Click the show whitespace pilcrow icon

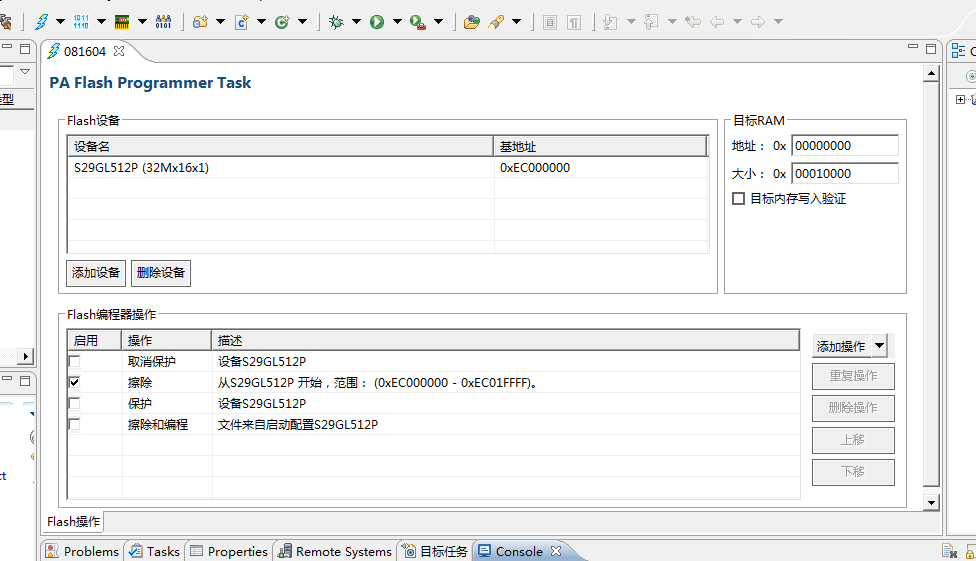click(x=574, y=22)
